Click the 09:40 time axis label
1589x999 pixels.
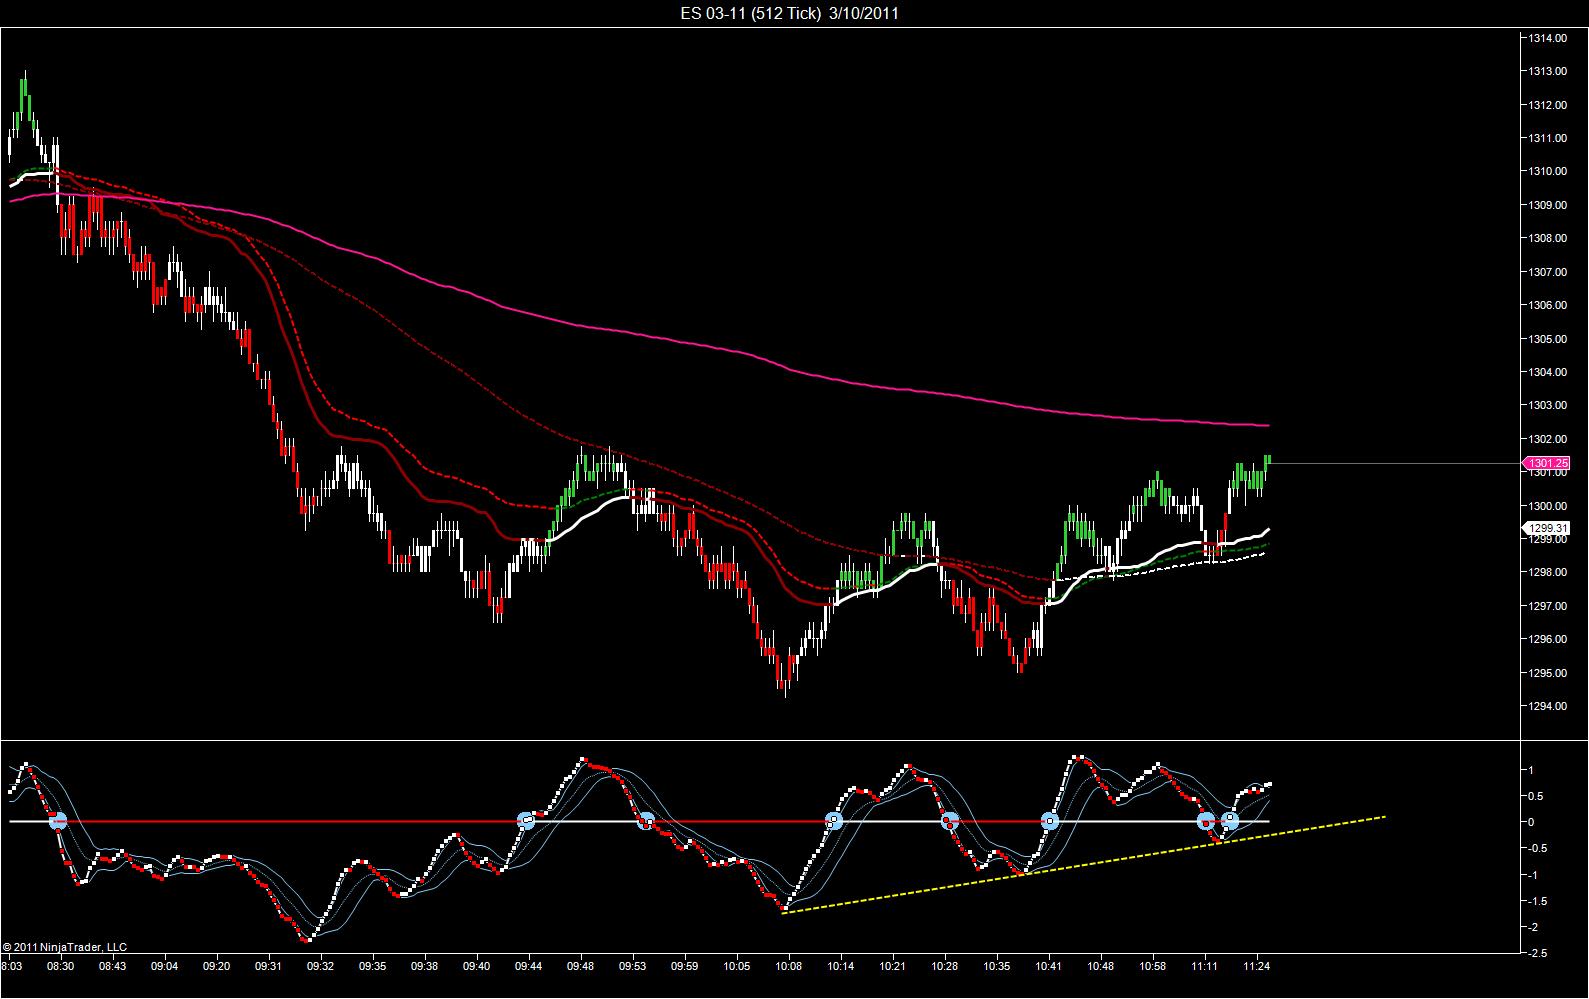476,967
